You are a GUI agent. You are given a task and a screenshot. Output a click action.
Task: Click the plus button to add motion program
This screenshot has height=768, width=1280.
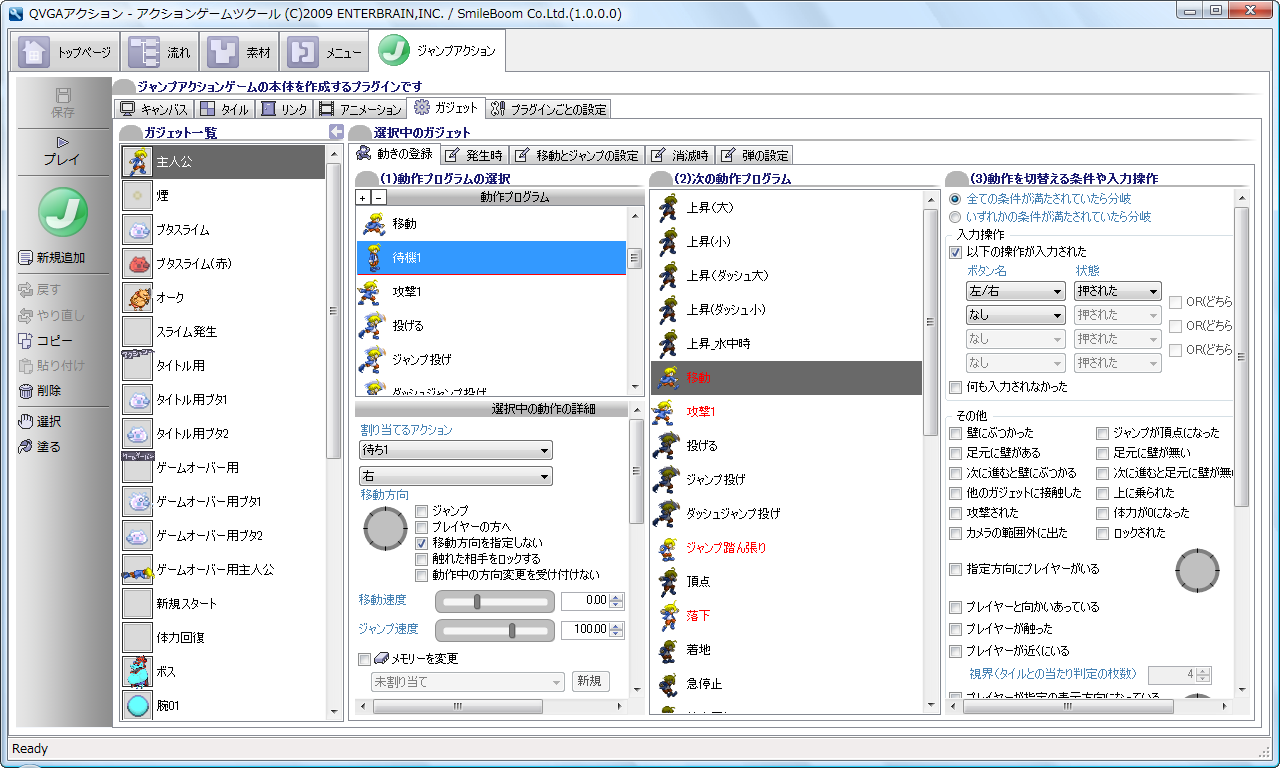pos(363,198)
